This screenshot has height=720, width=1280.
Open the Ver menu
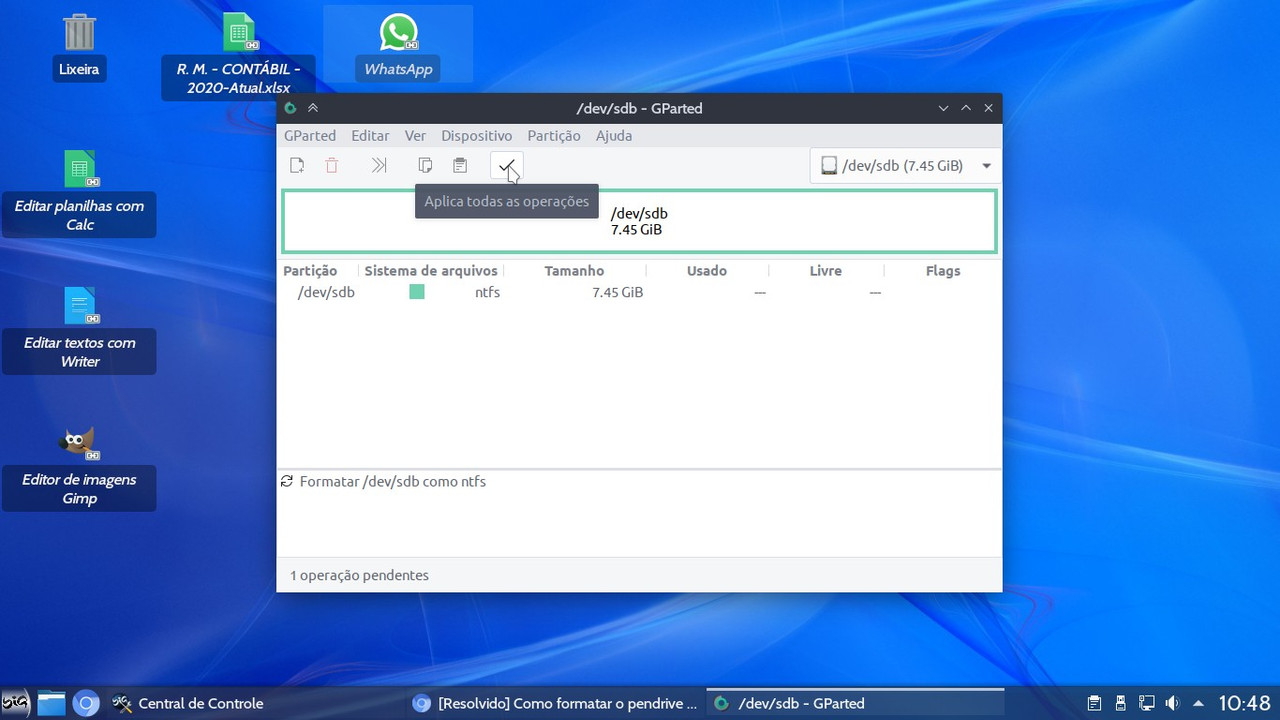[x=415, y=136]
